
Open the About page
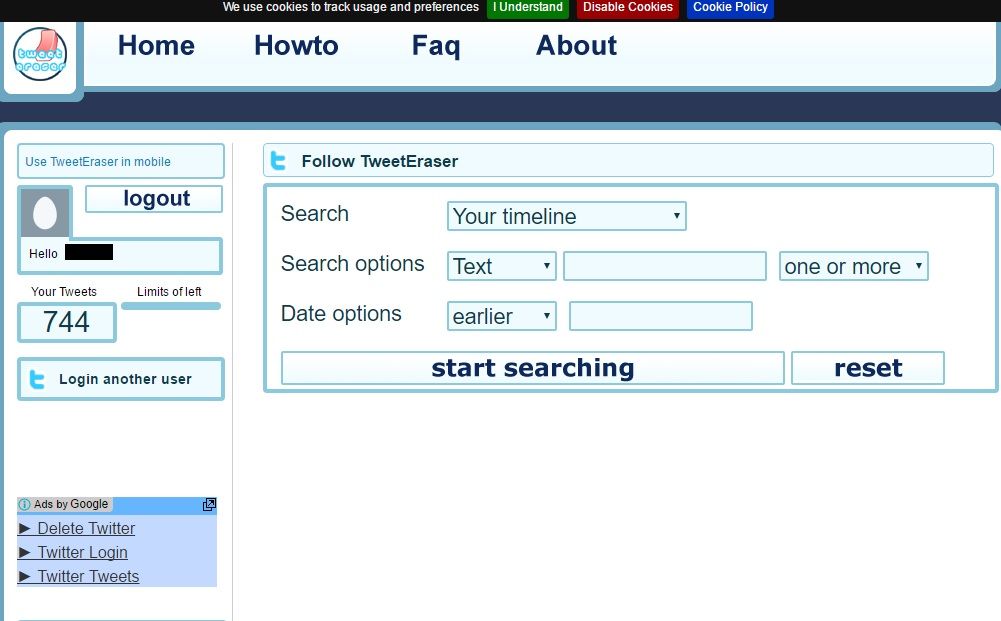point(576,45)
